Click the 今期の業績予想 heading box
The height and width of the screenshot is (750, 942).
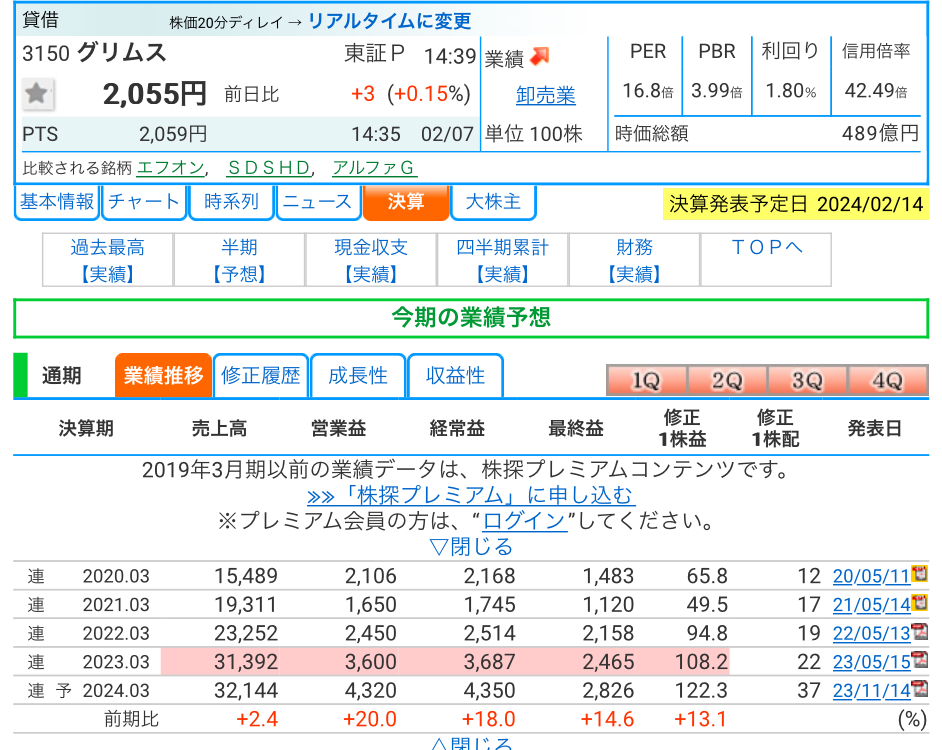coord(471,317)
